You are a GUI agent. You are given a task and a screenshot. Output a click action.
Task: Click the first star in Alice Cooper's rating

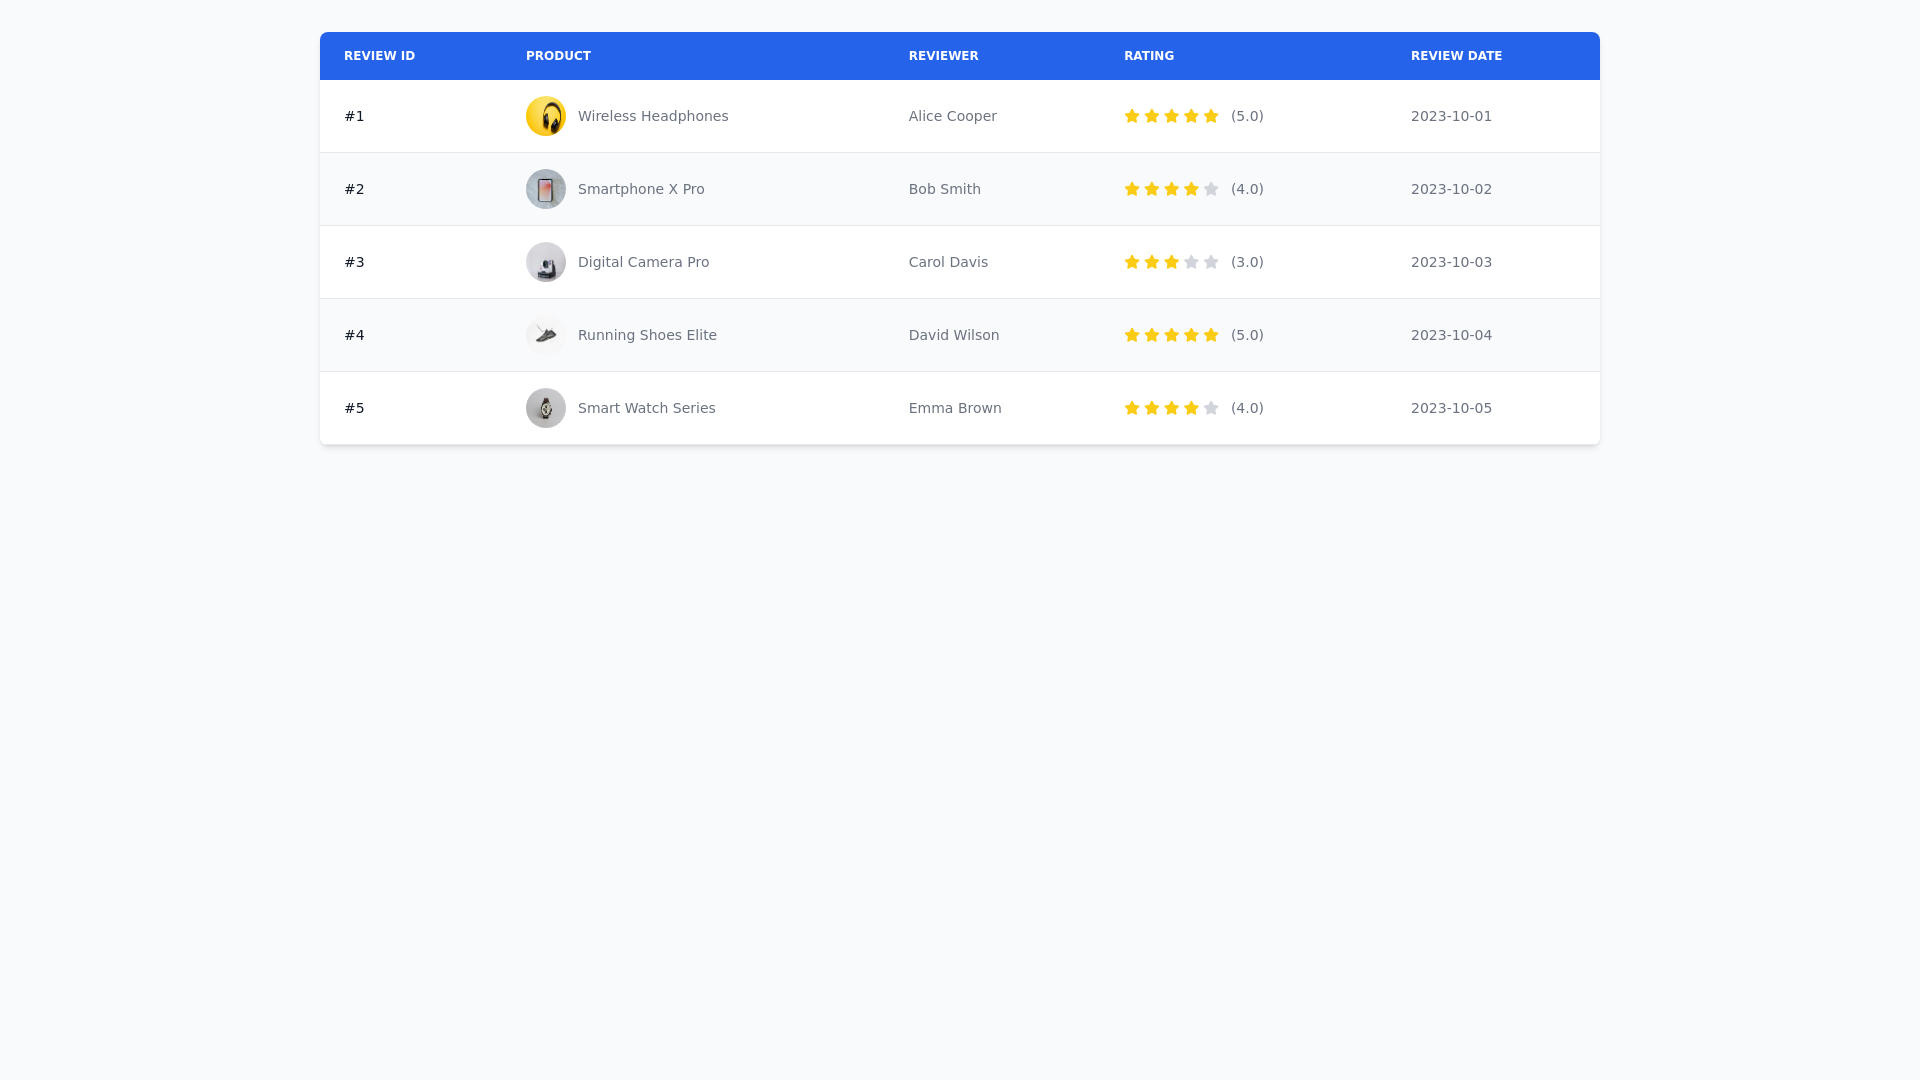point(1132,116)
